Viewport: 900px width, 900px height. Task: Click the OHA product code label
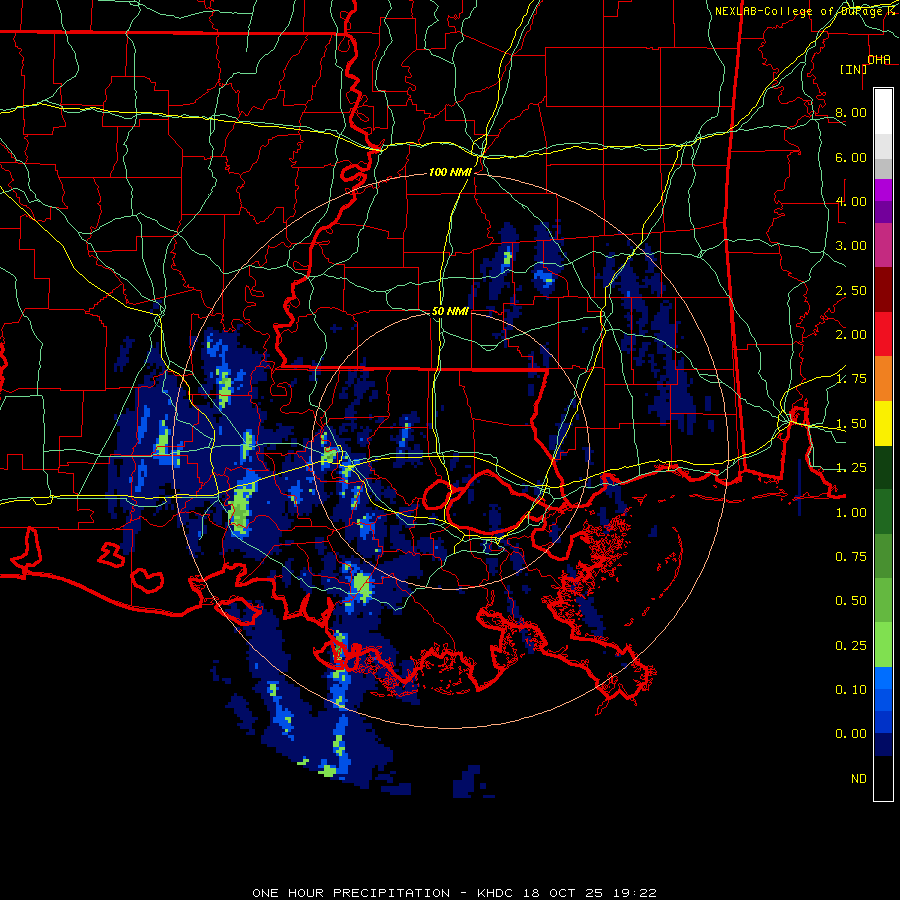pos(879,59)
